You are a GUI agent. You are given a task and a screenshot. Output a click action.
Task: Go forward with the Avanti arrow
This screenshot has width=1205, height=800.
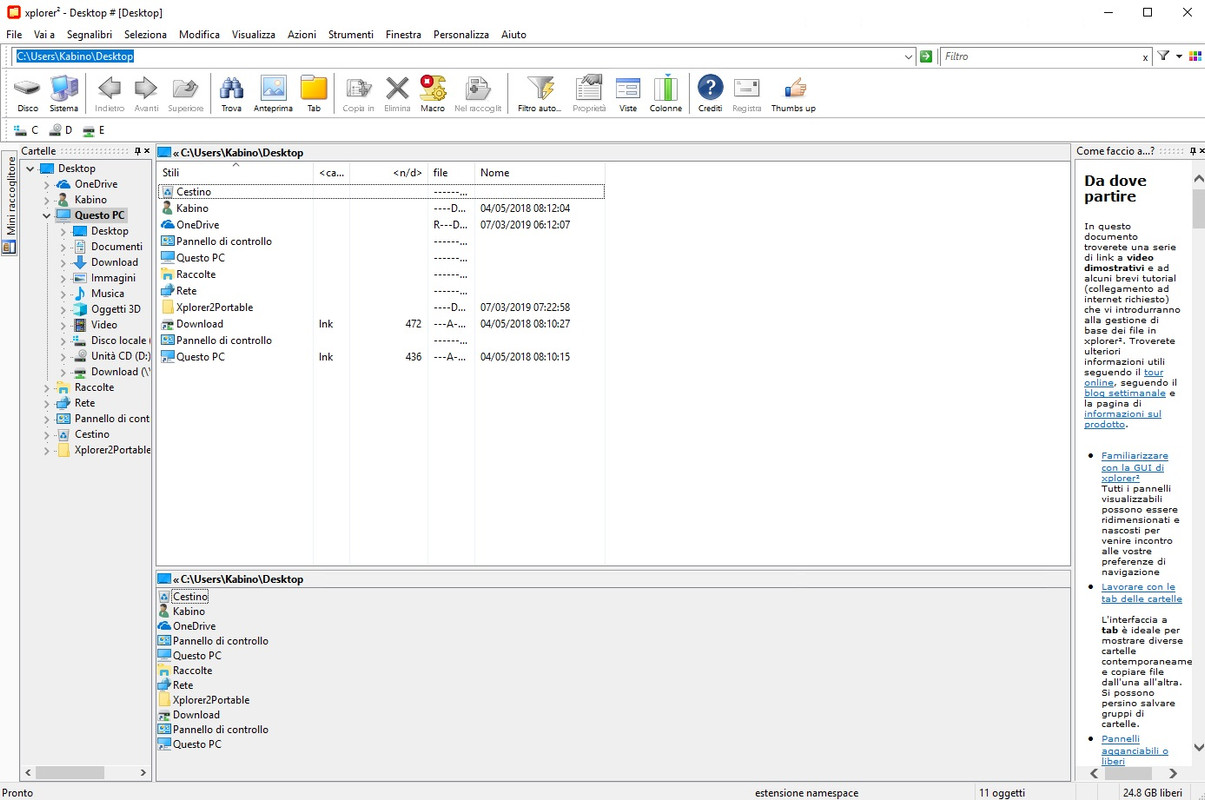point(146,94)
